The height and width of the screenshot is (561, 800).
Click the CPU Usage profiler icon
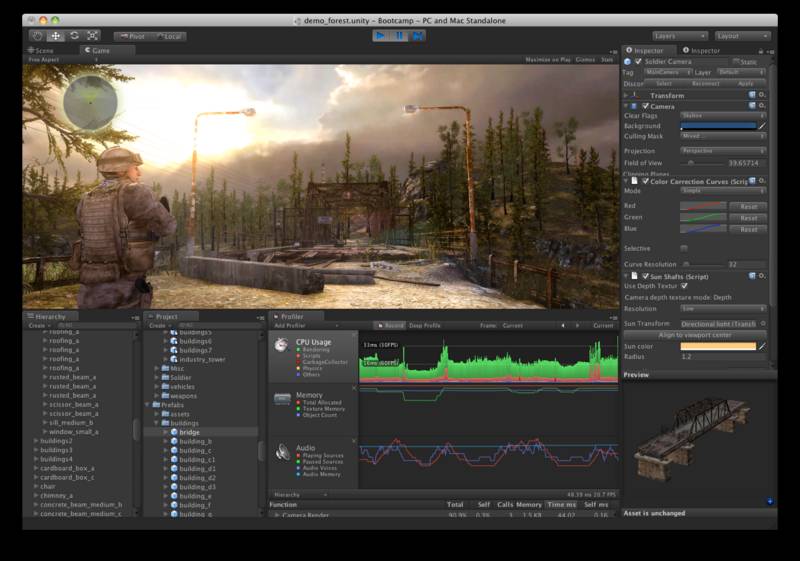click(x=281, y=345)
